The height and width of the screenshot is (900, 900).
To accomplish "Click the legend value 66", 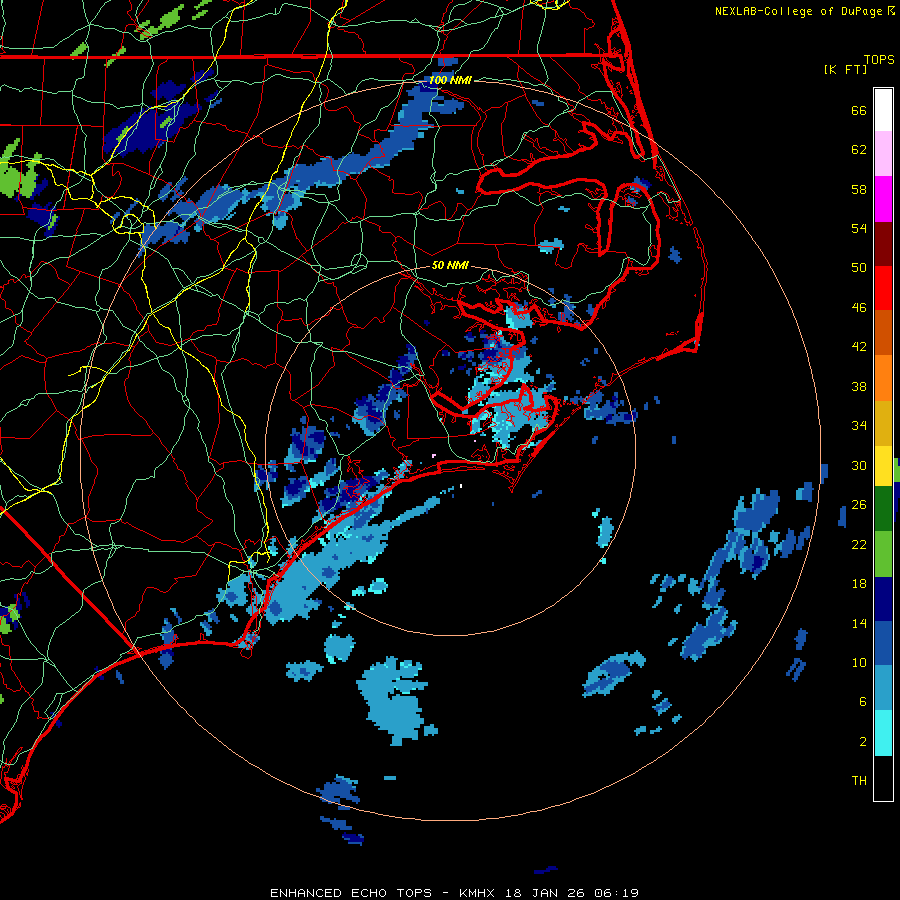I will (x=859, y=110).
